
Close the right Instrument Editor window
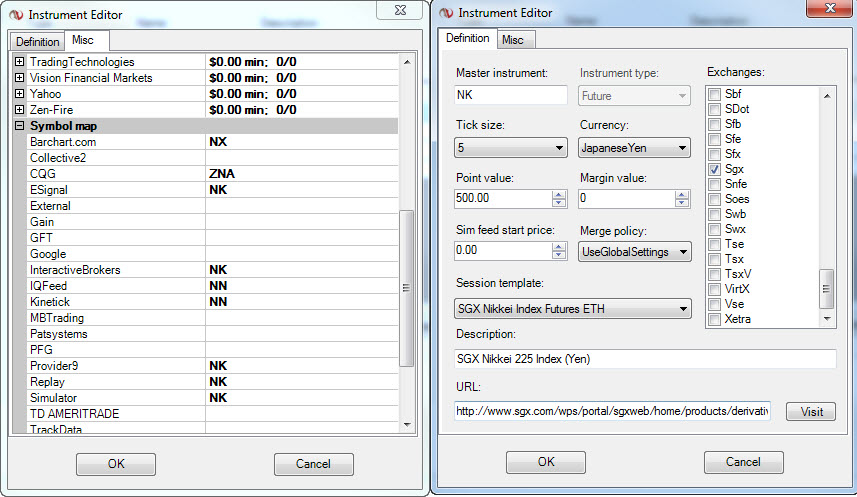830,8
